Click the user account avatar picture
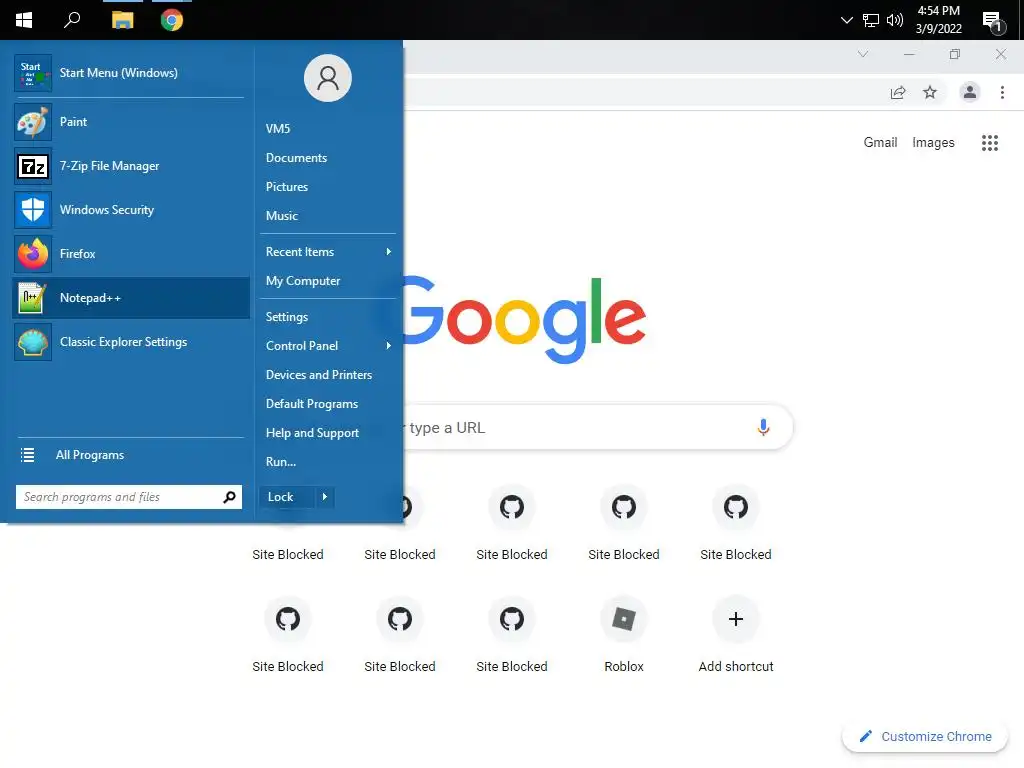 coord(328,78)
